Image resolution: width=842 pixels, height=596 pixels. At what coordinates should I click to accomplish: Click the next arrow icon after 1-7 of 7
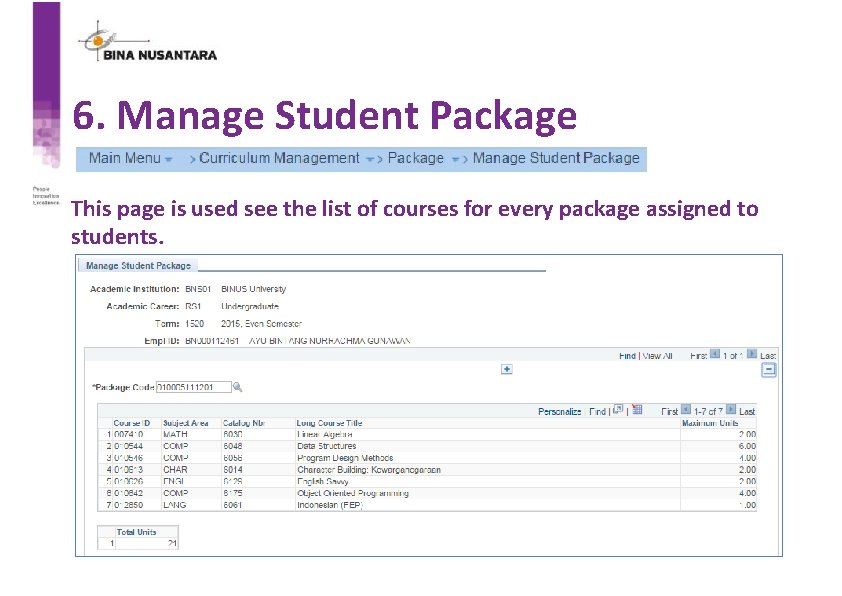click(x=731, y=409)
